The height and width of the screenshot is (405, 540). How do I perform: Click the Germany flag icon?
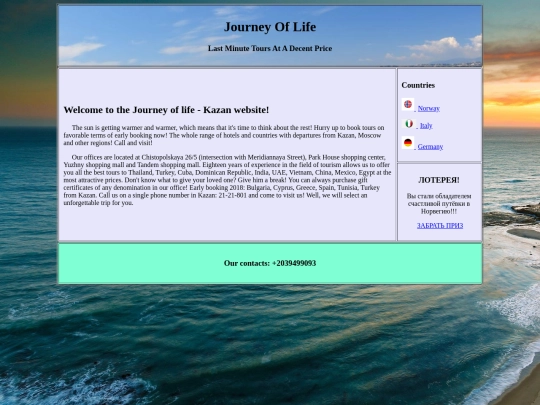[x=408, y=143]
